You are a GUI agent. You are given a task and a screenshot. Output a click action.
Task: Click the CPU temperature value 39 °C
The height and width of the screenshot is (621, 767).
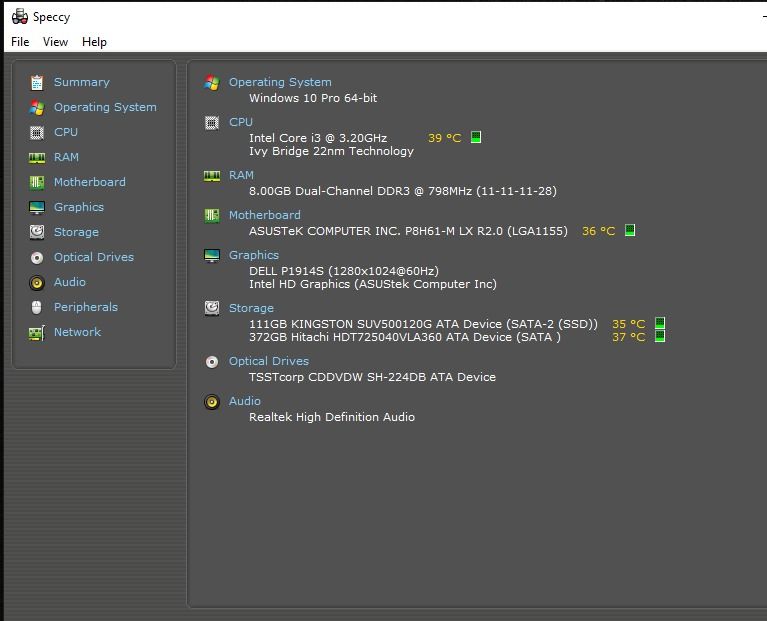445,138
